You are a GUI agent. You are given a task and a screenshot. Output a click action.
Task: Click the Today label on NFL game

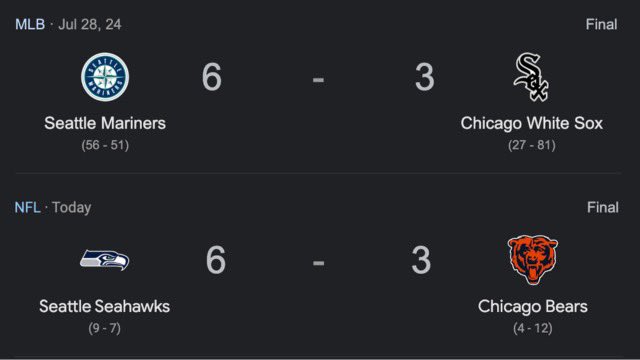71,207
